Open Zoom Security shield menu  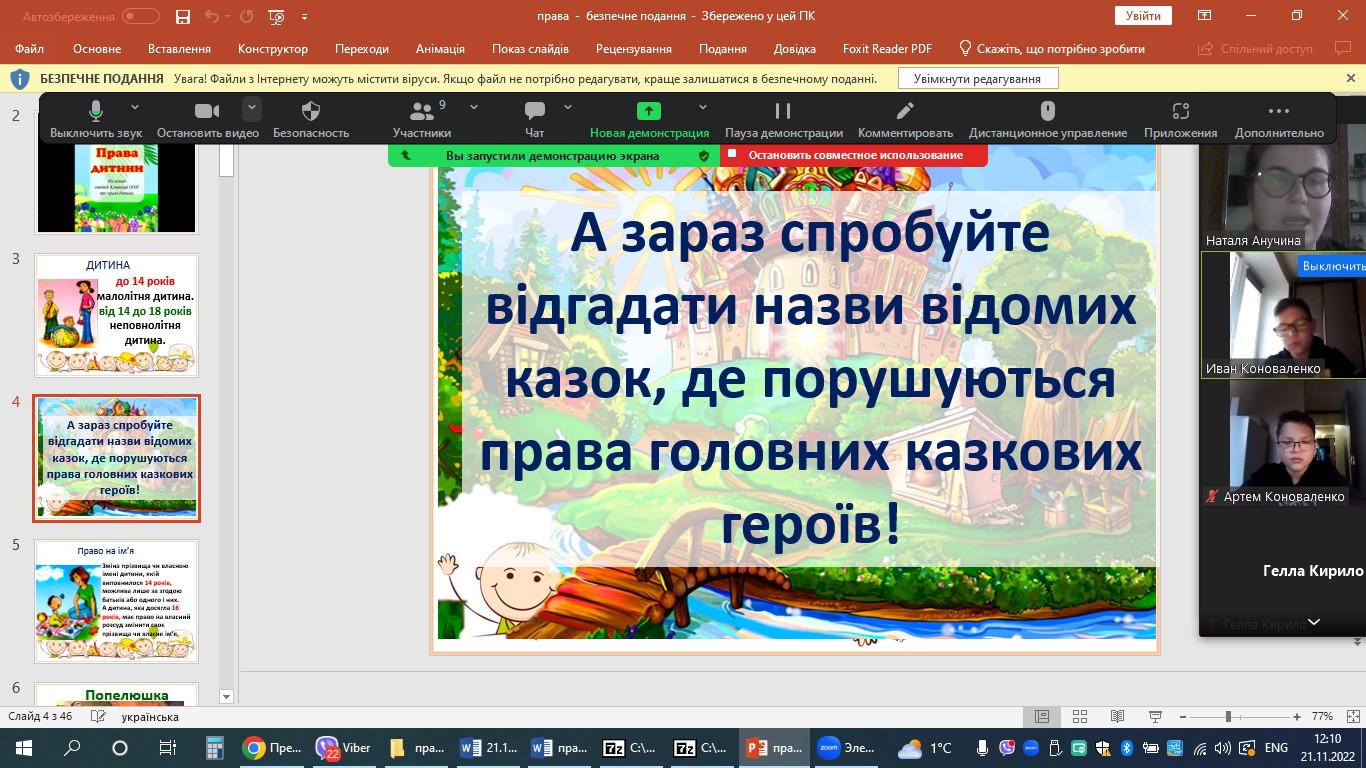pos(311,119)
